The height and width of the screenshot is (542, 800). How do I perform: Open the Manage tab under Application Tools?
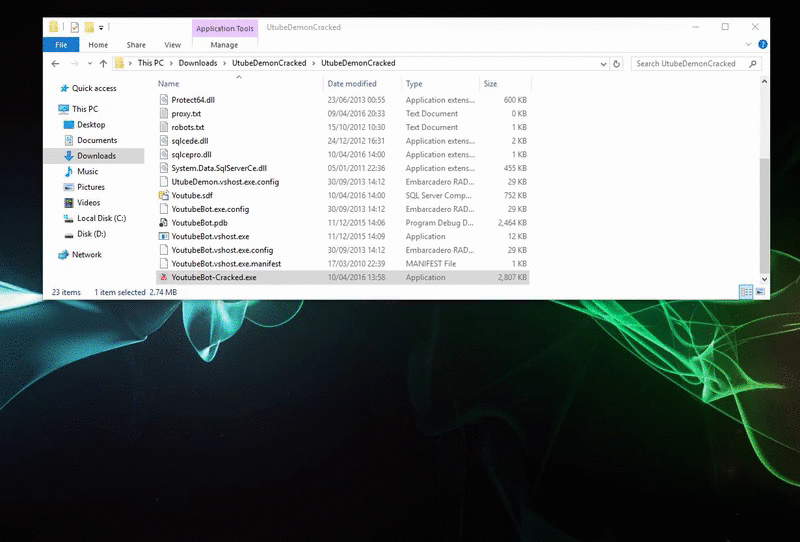pos(224,45)
